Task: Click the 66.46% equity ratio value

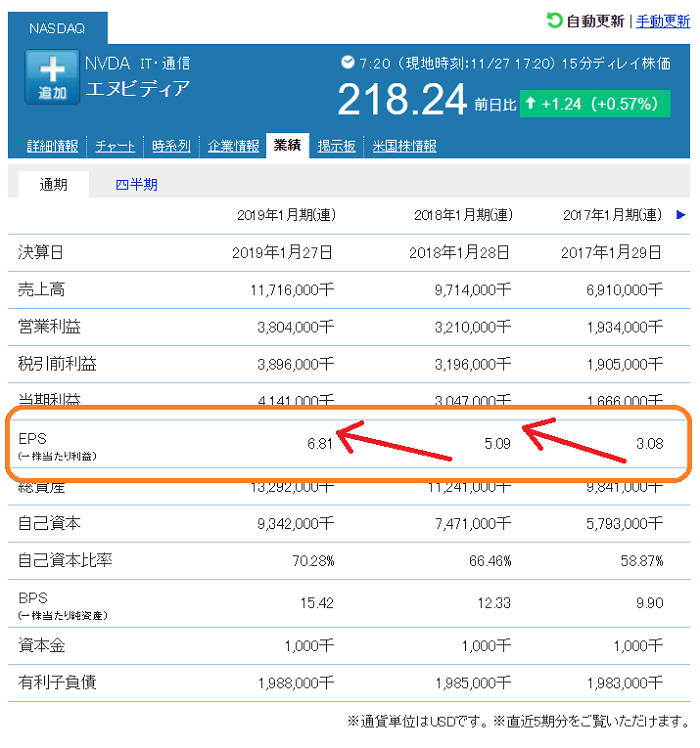Action: tap(490, 561)
